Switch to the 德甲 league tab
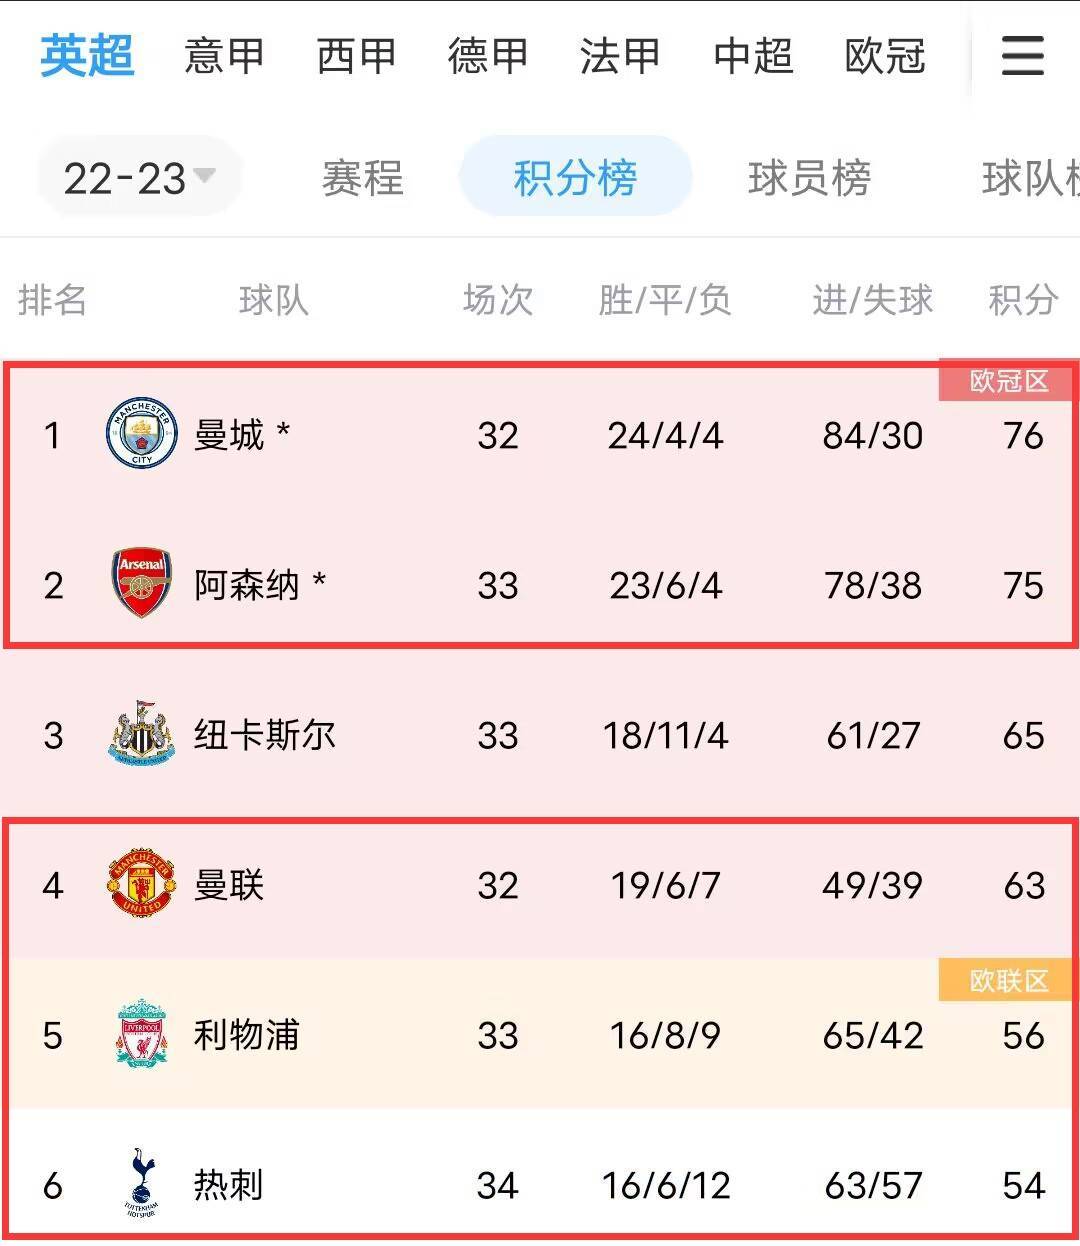The height and width of the screenshot is (1246, 1080). [488, 56]
